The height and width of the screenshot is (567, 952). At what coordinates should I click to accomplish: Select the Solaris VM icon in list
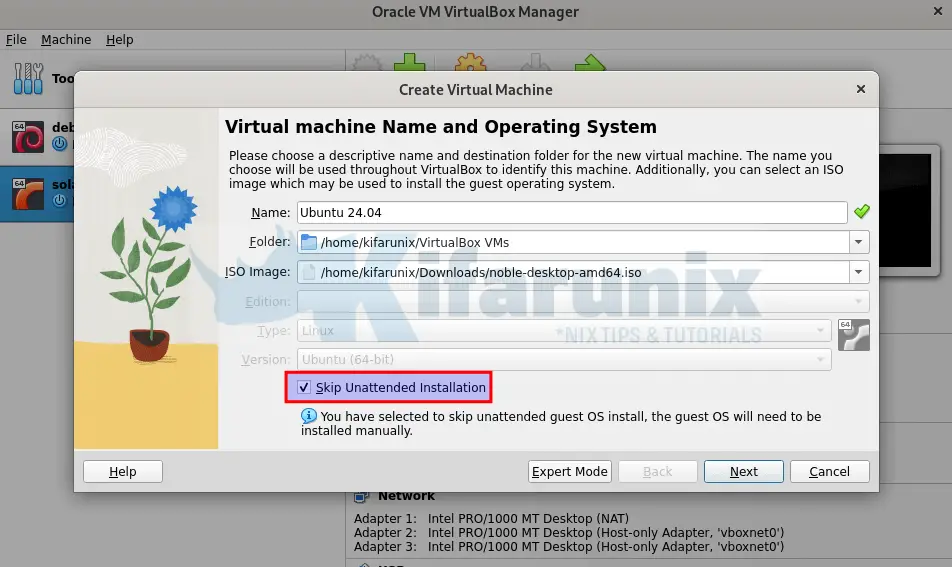(x=28, y=194)
